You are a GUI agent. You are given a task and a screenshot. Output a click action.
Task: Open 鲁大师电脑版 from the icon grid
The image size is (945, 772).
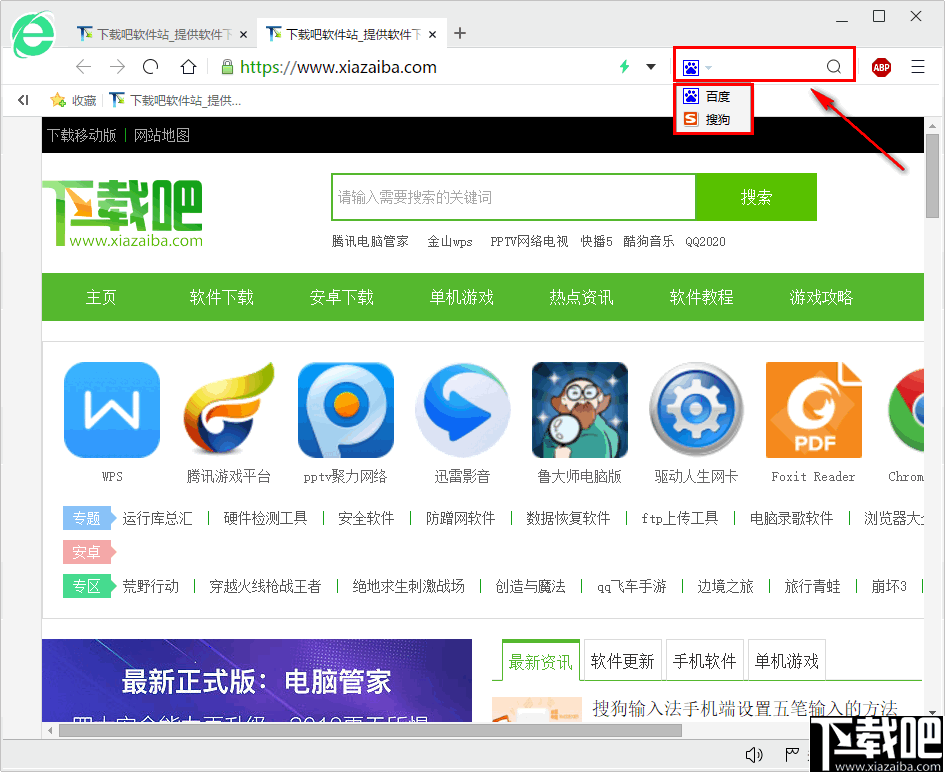pyautogui.click(x=579, y=410)
